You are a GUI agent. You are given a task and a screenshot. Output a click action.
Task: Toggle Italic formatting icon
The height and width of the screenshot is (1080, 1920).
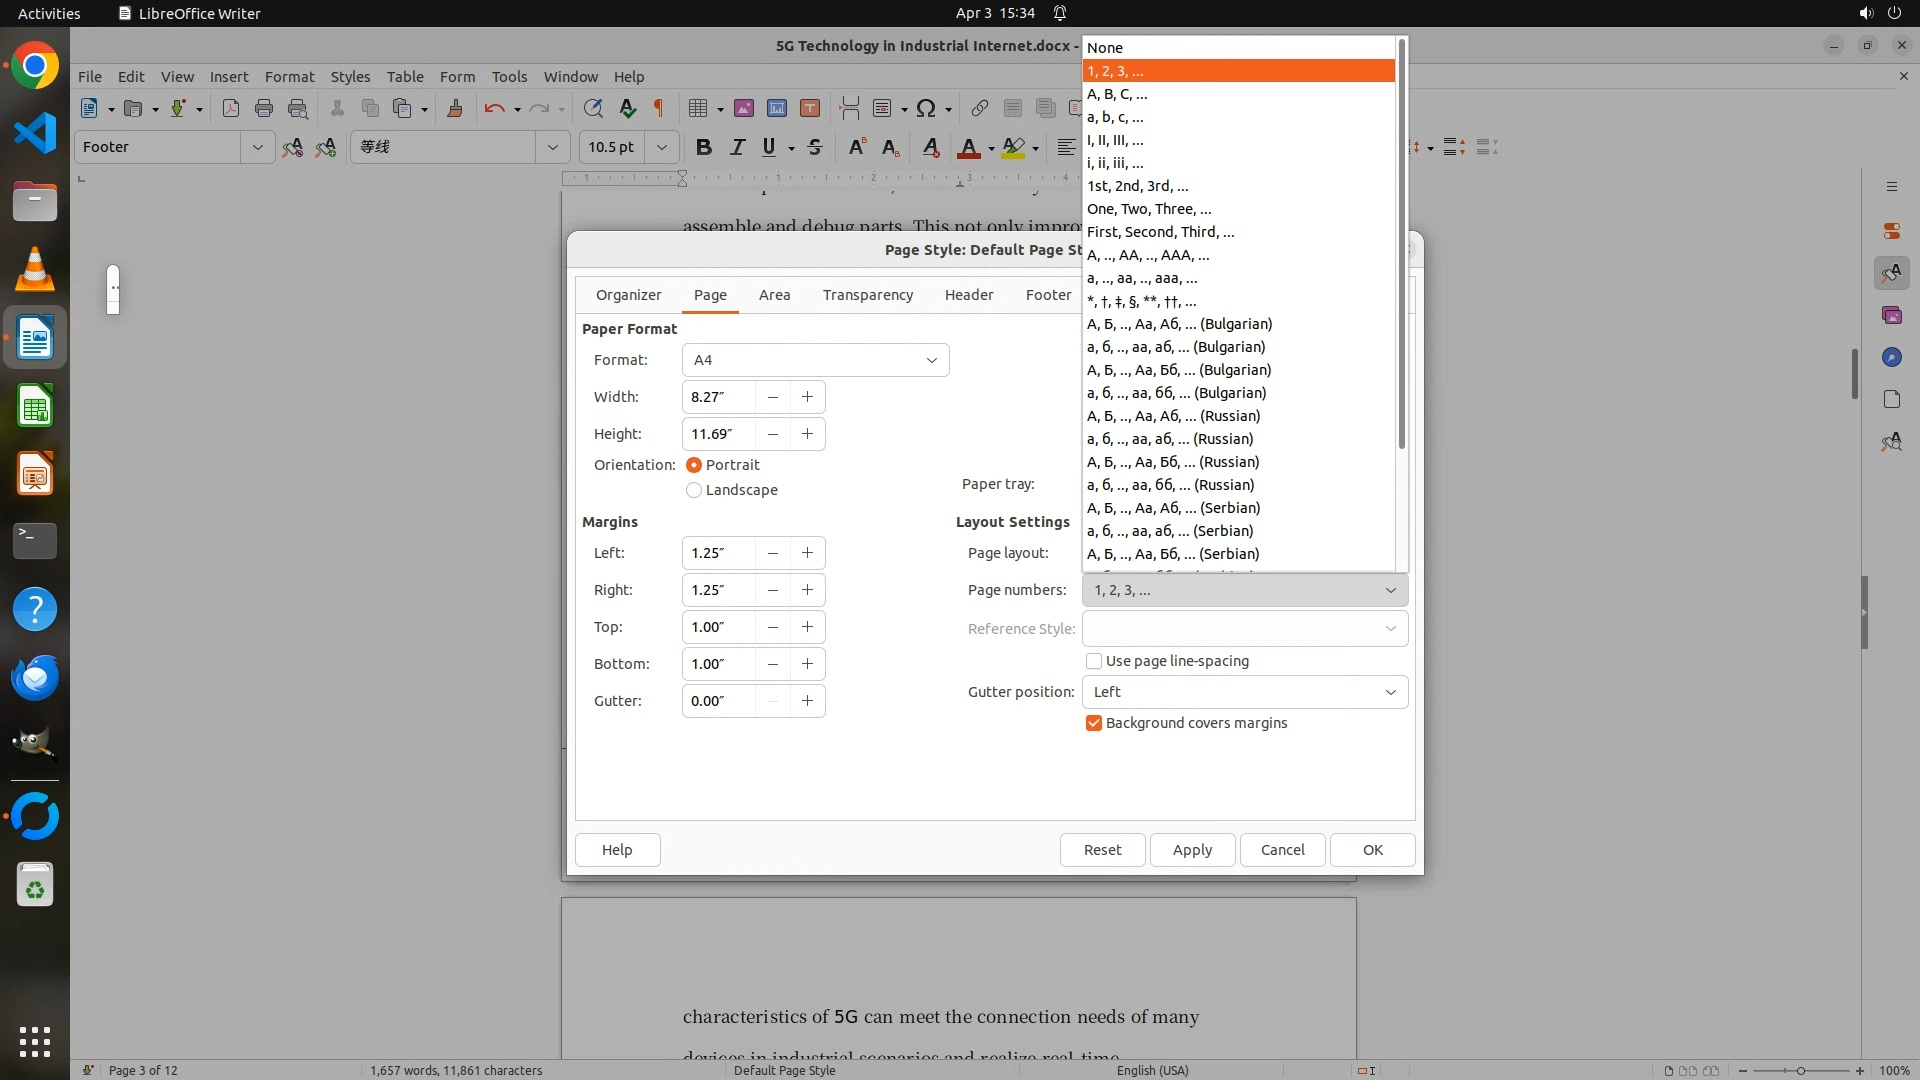[x=737, y=147]
